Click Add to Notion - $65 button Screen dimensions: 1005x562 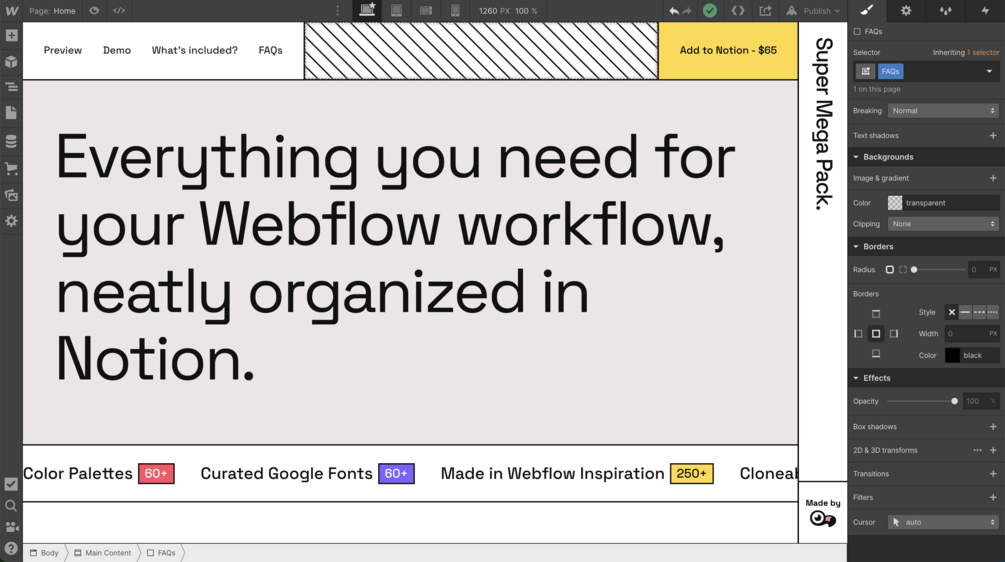(728, 51)
